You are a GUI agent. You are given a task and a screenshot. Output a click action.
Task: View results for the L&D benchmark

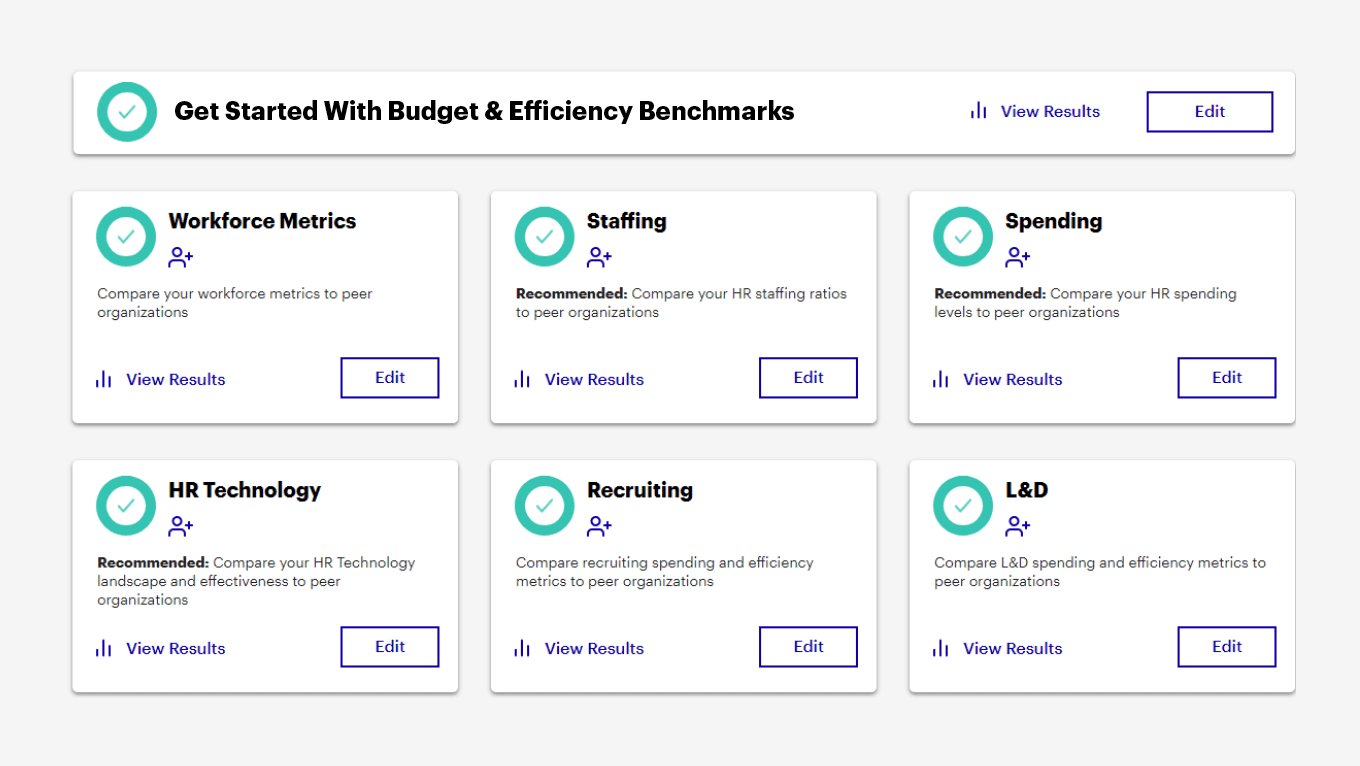[1012, 648]
